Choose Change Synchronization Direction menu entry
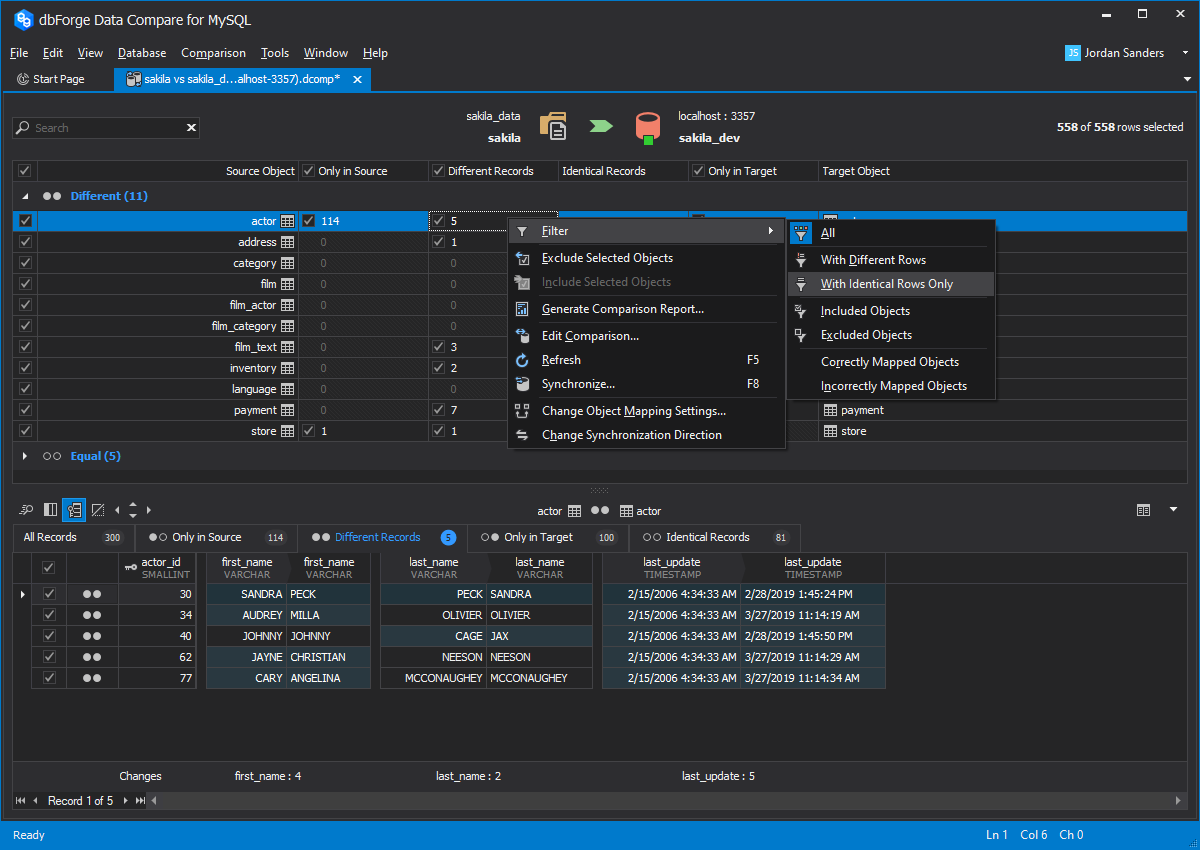1200x850 pixels. tap(631, 435)
